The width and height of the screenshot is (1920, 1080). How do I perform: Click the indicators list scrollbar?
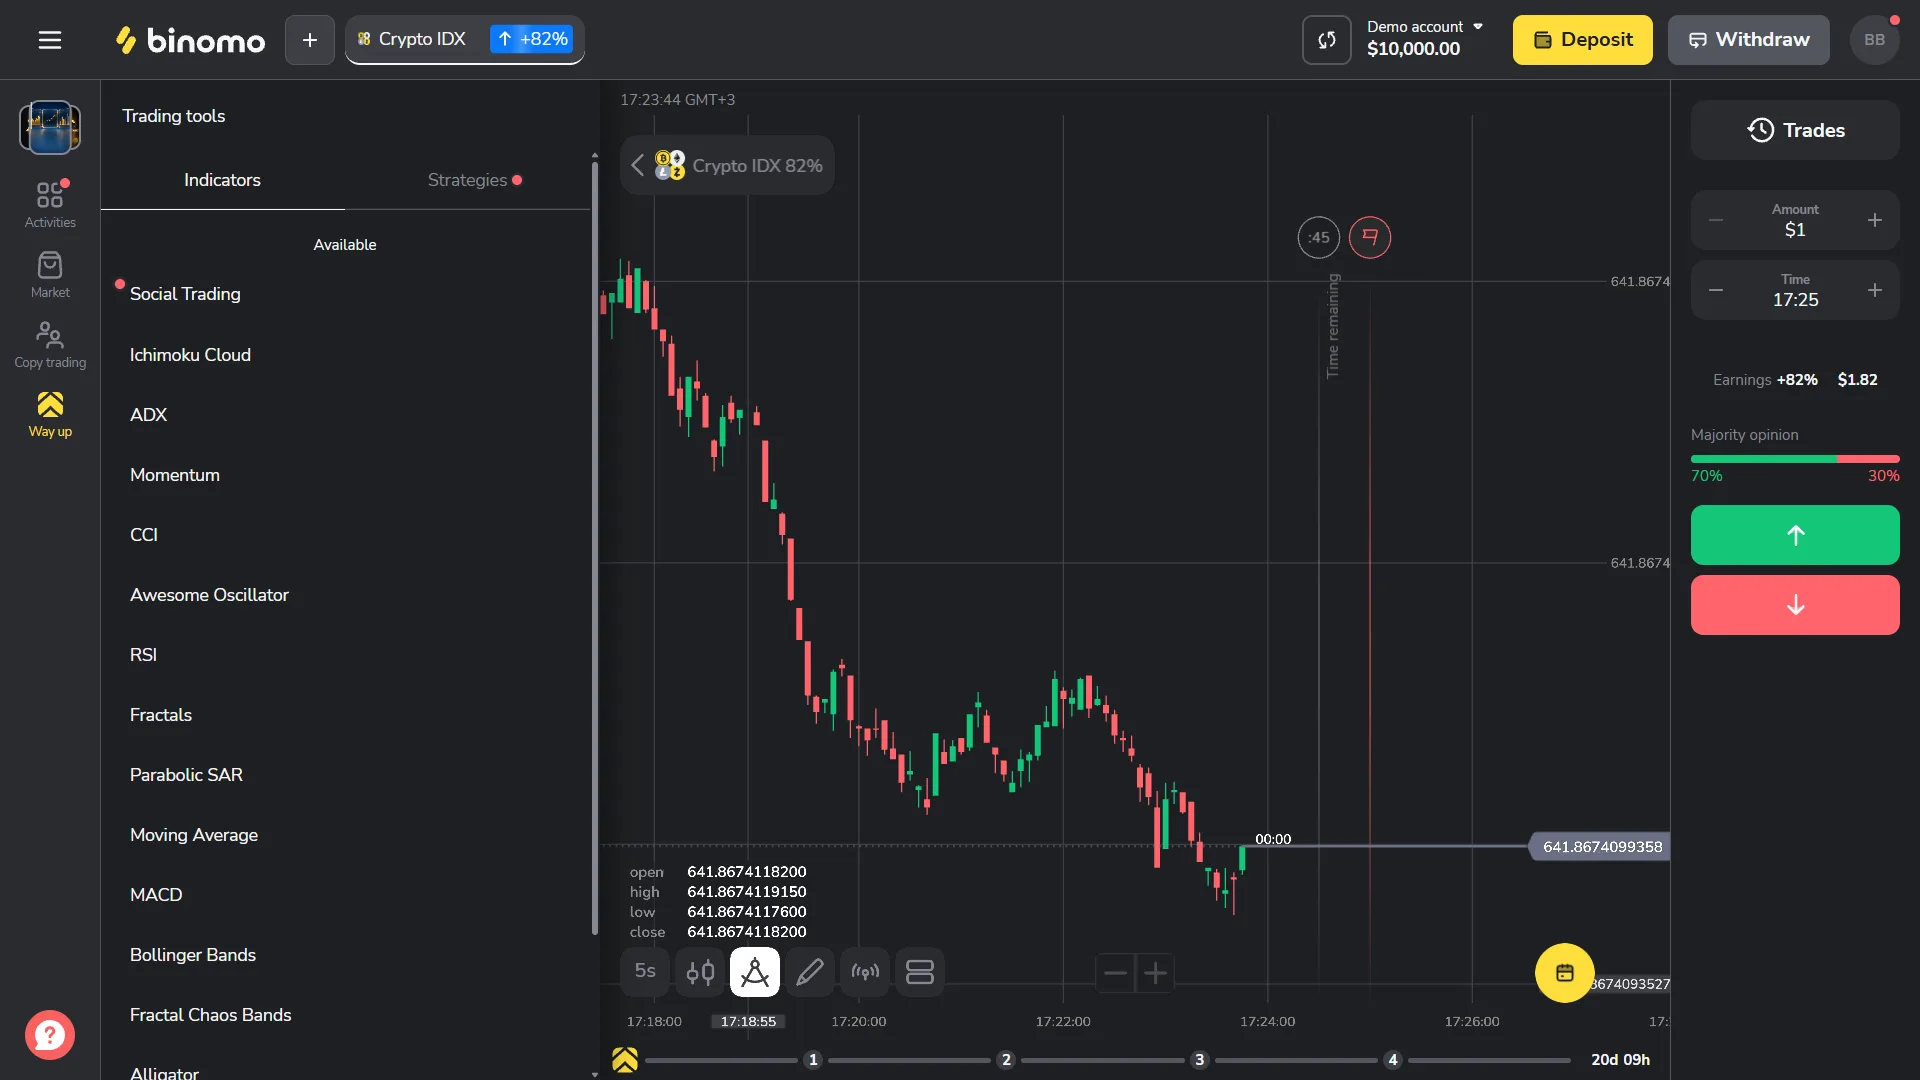click(x=595, y=548)
